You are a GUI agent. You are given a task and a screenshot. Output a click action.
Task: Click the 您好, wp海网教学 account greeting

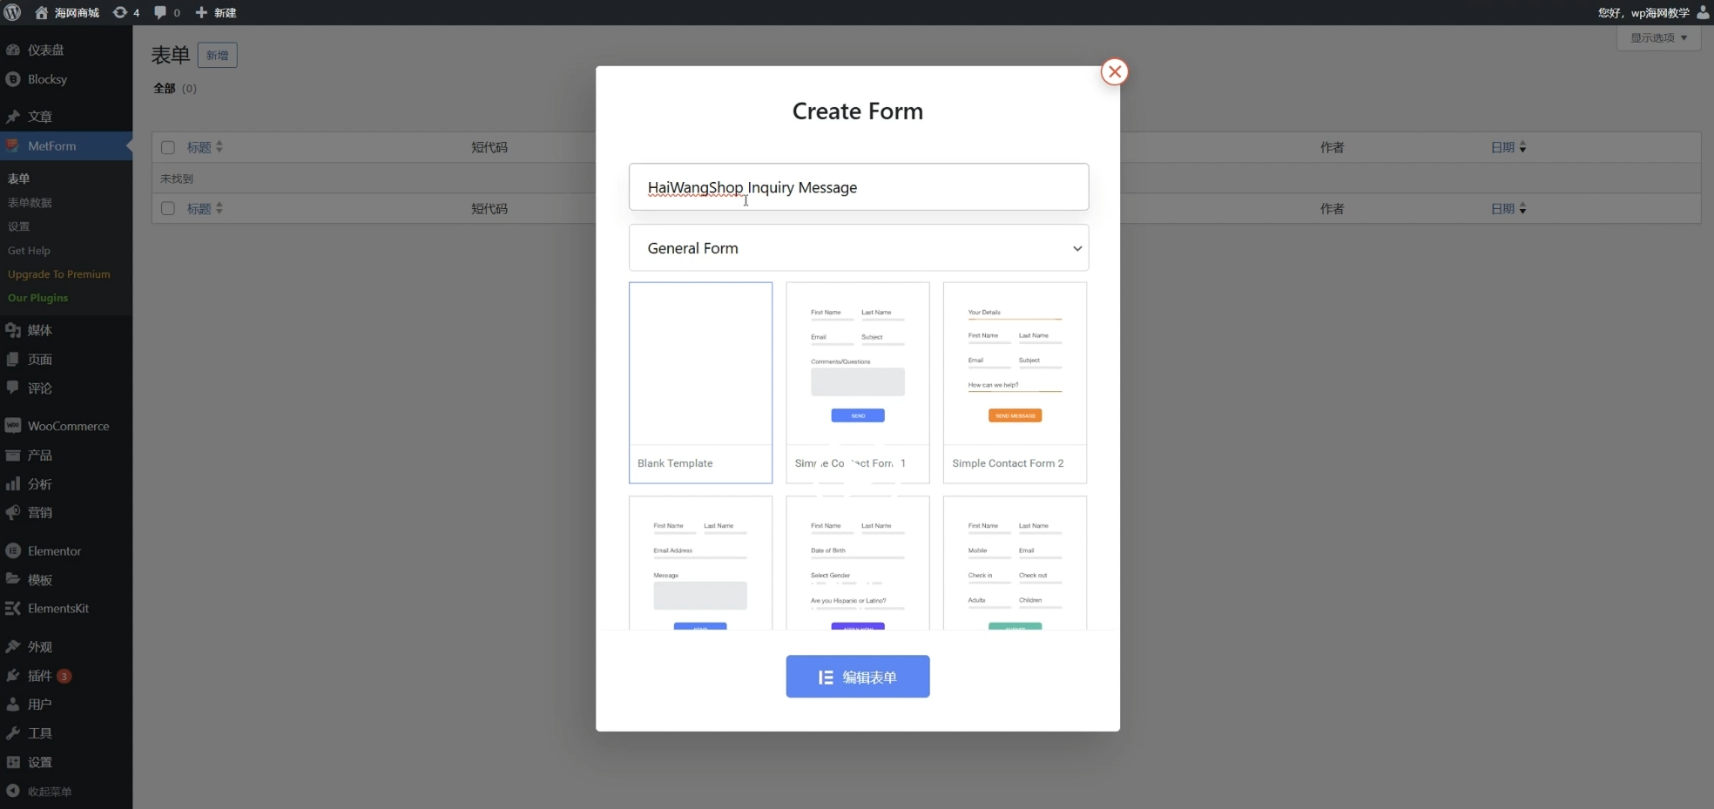(x=1643, y=13)
